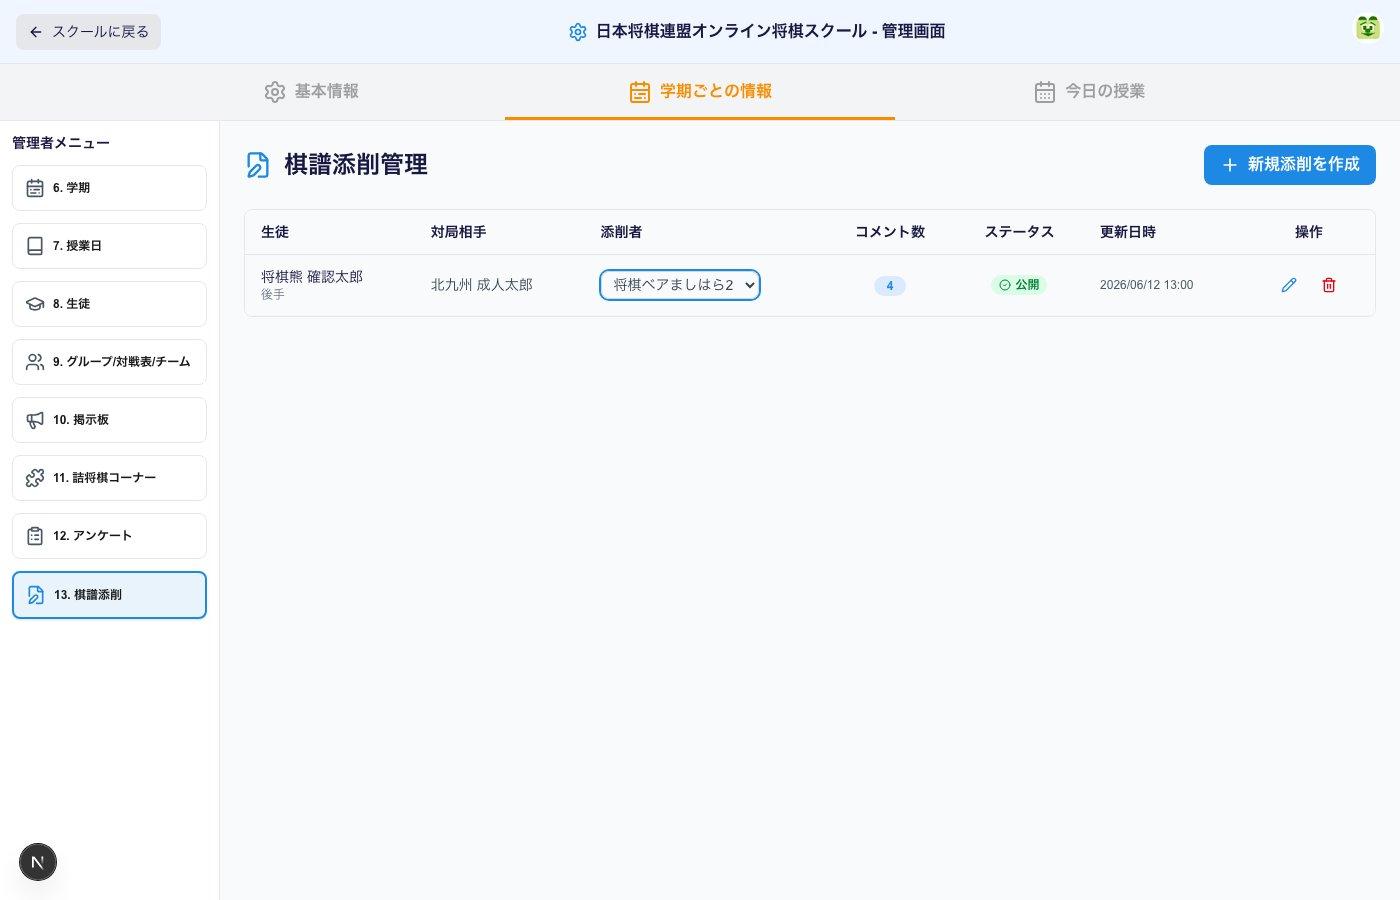The width and height of the screenshot is (1400, 900).
Task: Click update time 2026/06/12 13:00
Action: (1146, 285)
